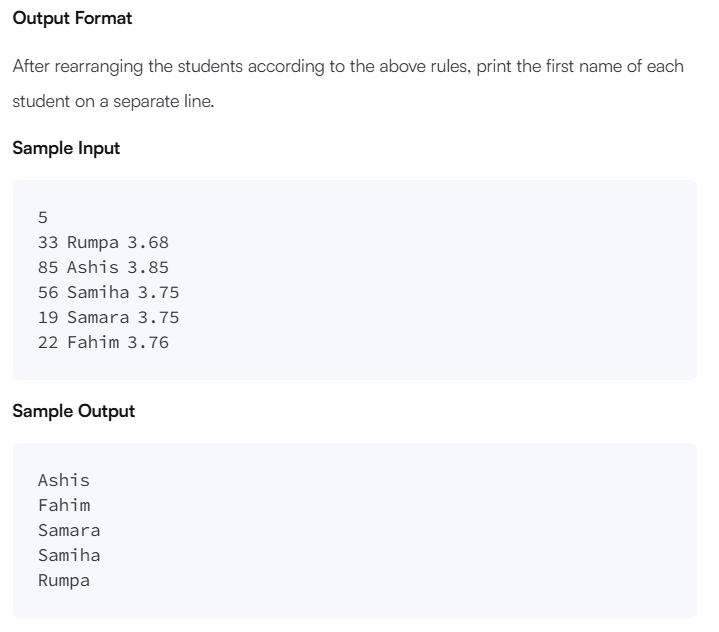Screen dimensions: 719x632
Task: Click Samara in the sample output
Action: point(69,530)
